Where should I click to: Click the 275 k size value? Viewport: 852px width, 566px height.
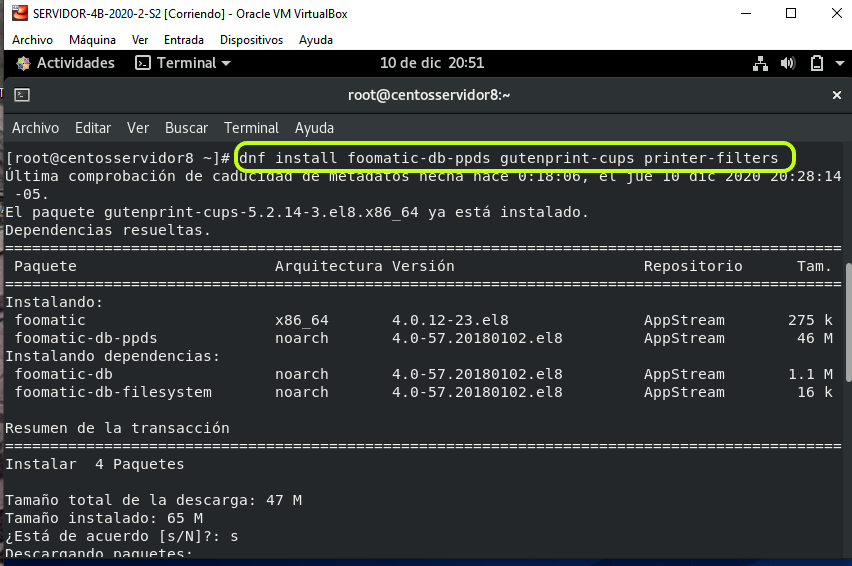point(810,320)
